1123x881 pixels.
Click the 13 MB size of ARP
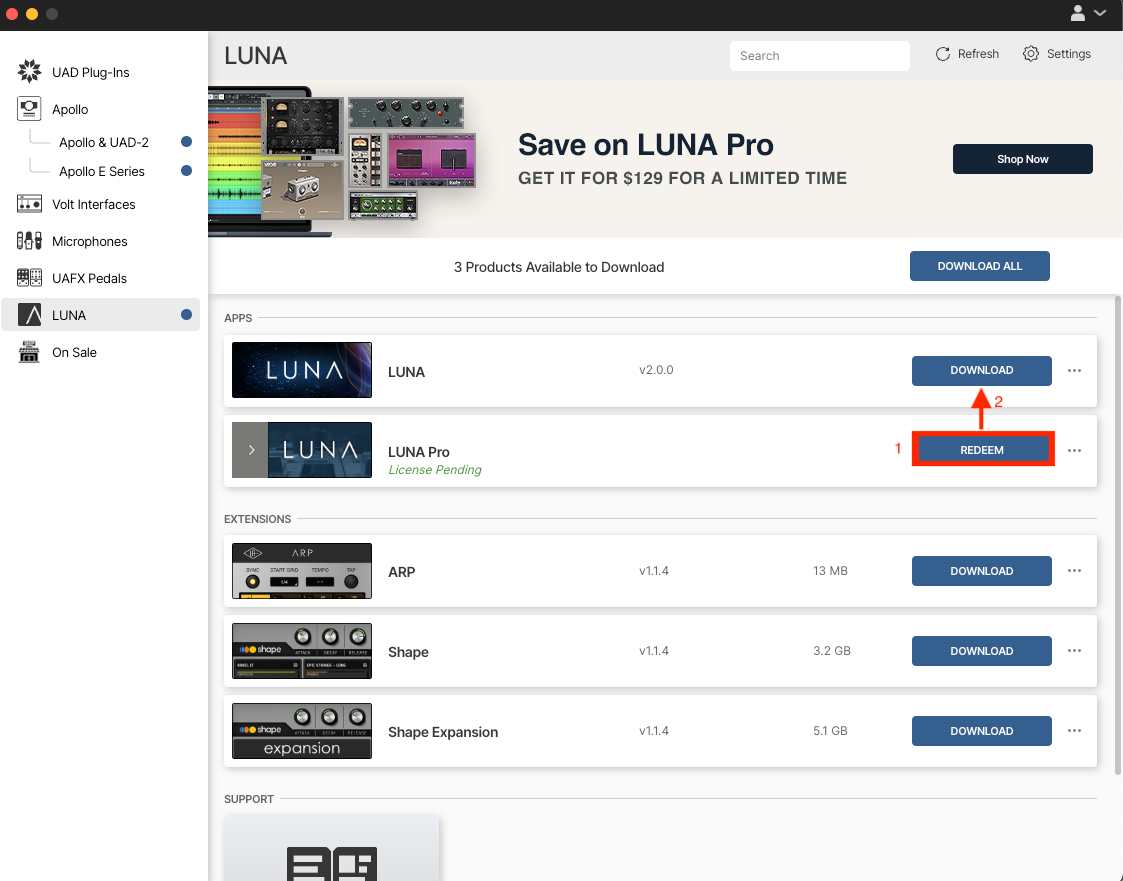(x=830, y=571)
